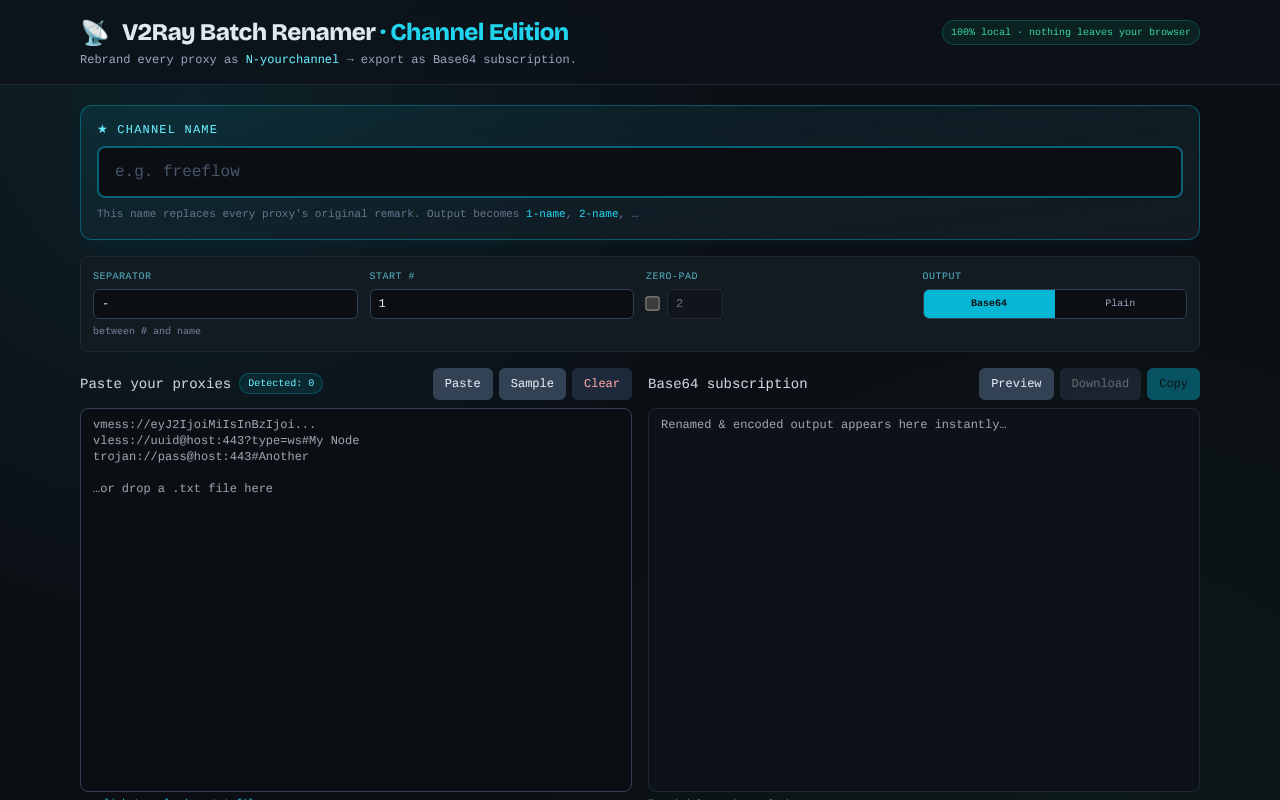Select the Start # number field
Screen dimensions: 1280x800
[502, 304]
